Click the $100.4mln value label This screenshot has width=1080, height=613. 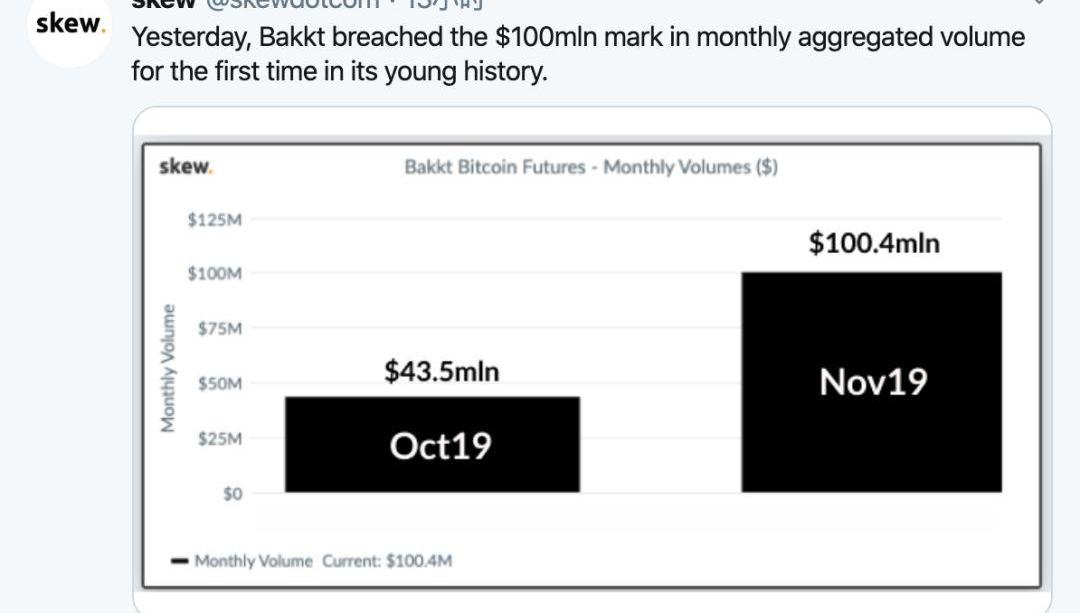coord(874,243)
